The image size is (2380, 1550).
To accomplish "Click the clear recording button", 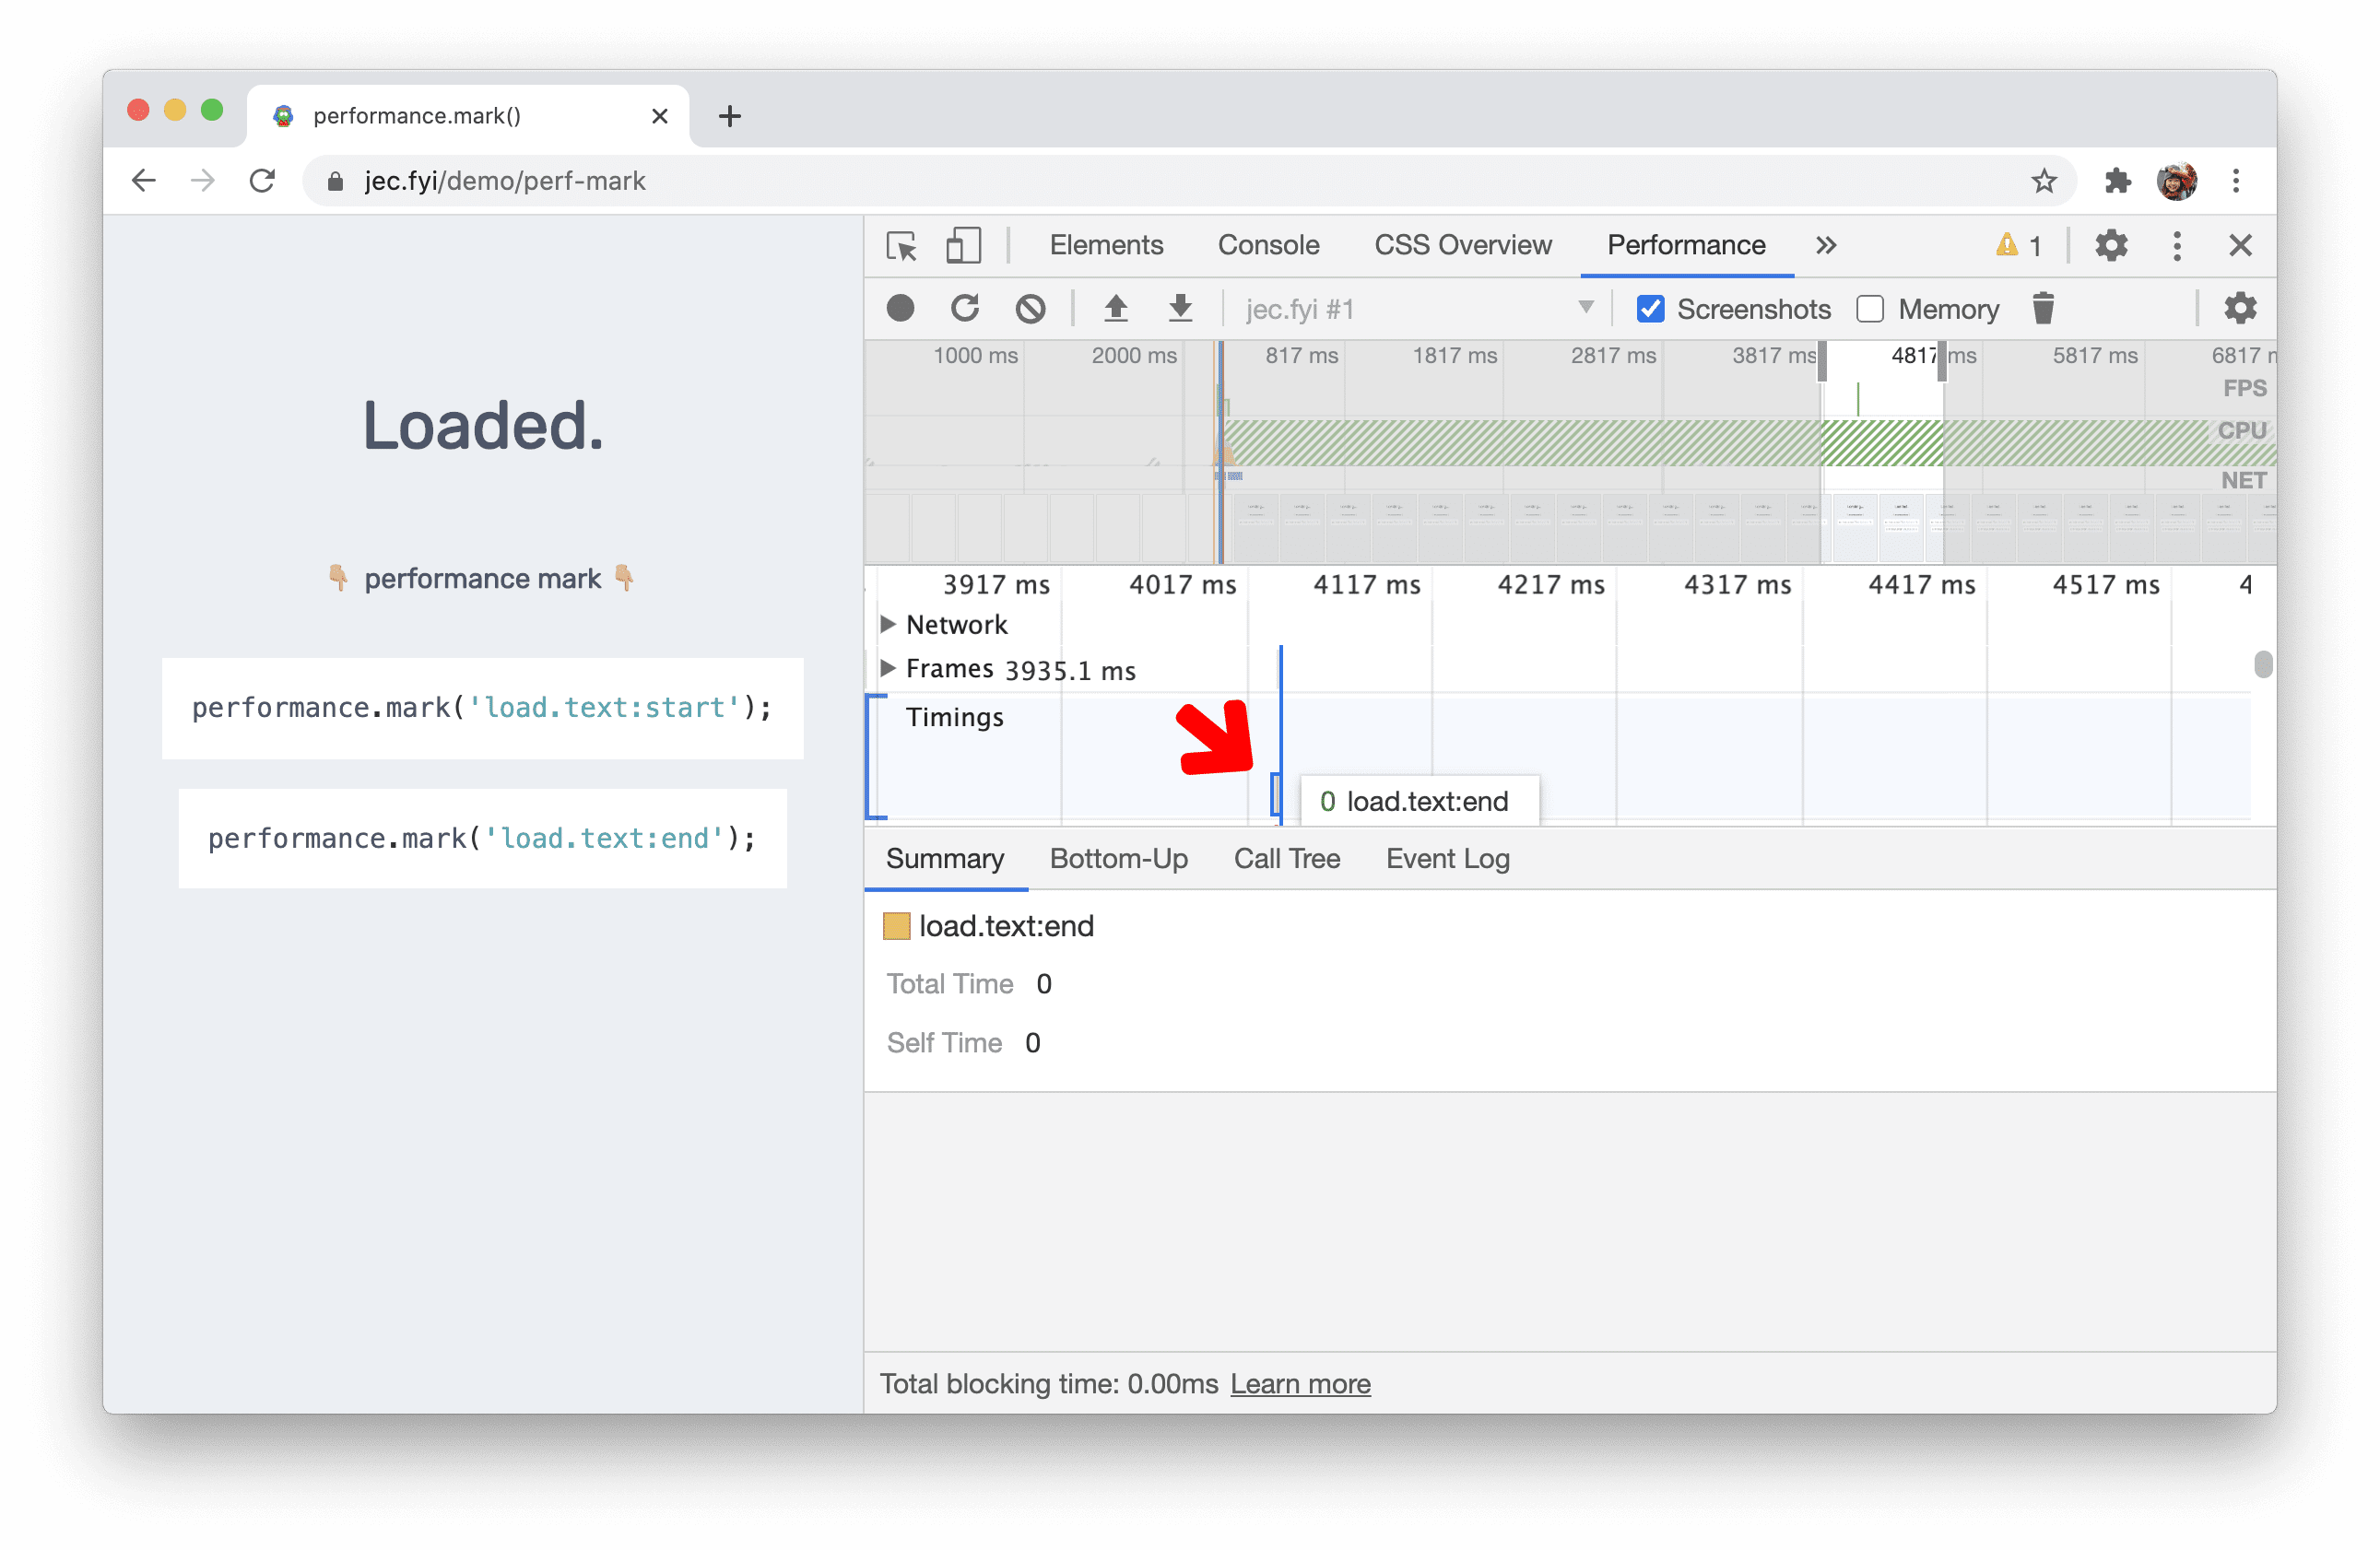I will [x=1031, y=309].
